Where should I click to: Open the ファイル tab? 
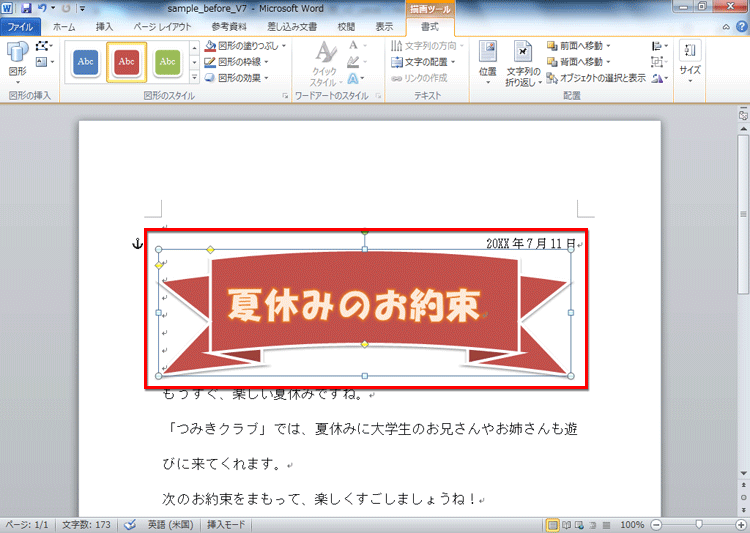point(21,27)
